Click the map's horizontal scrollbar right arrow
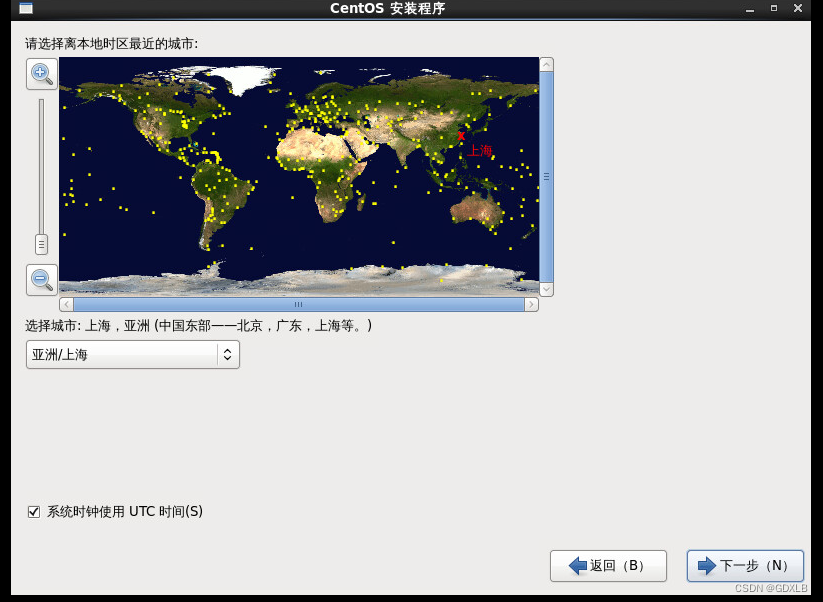Screen dimensions: 823x602 click(x=531, y=304)
